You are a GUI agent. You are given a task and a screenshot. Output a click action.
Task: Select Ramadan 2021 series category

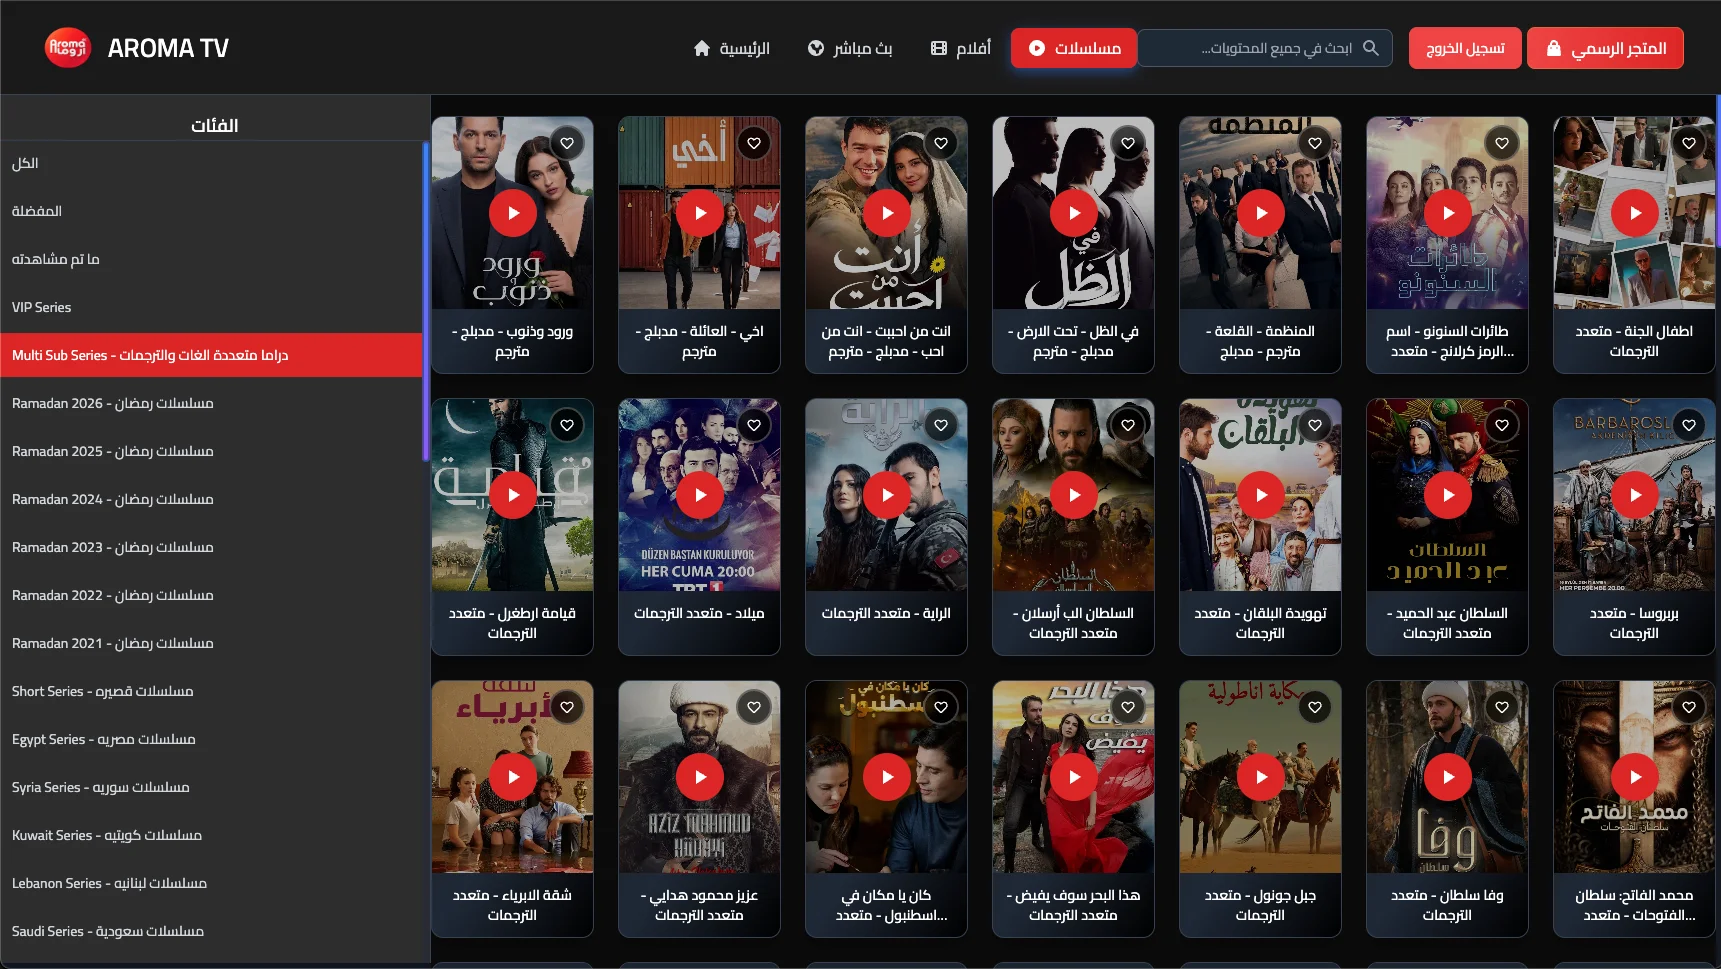coord(211,643)
